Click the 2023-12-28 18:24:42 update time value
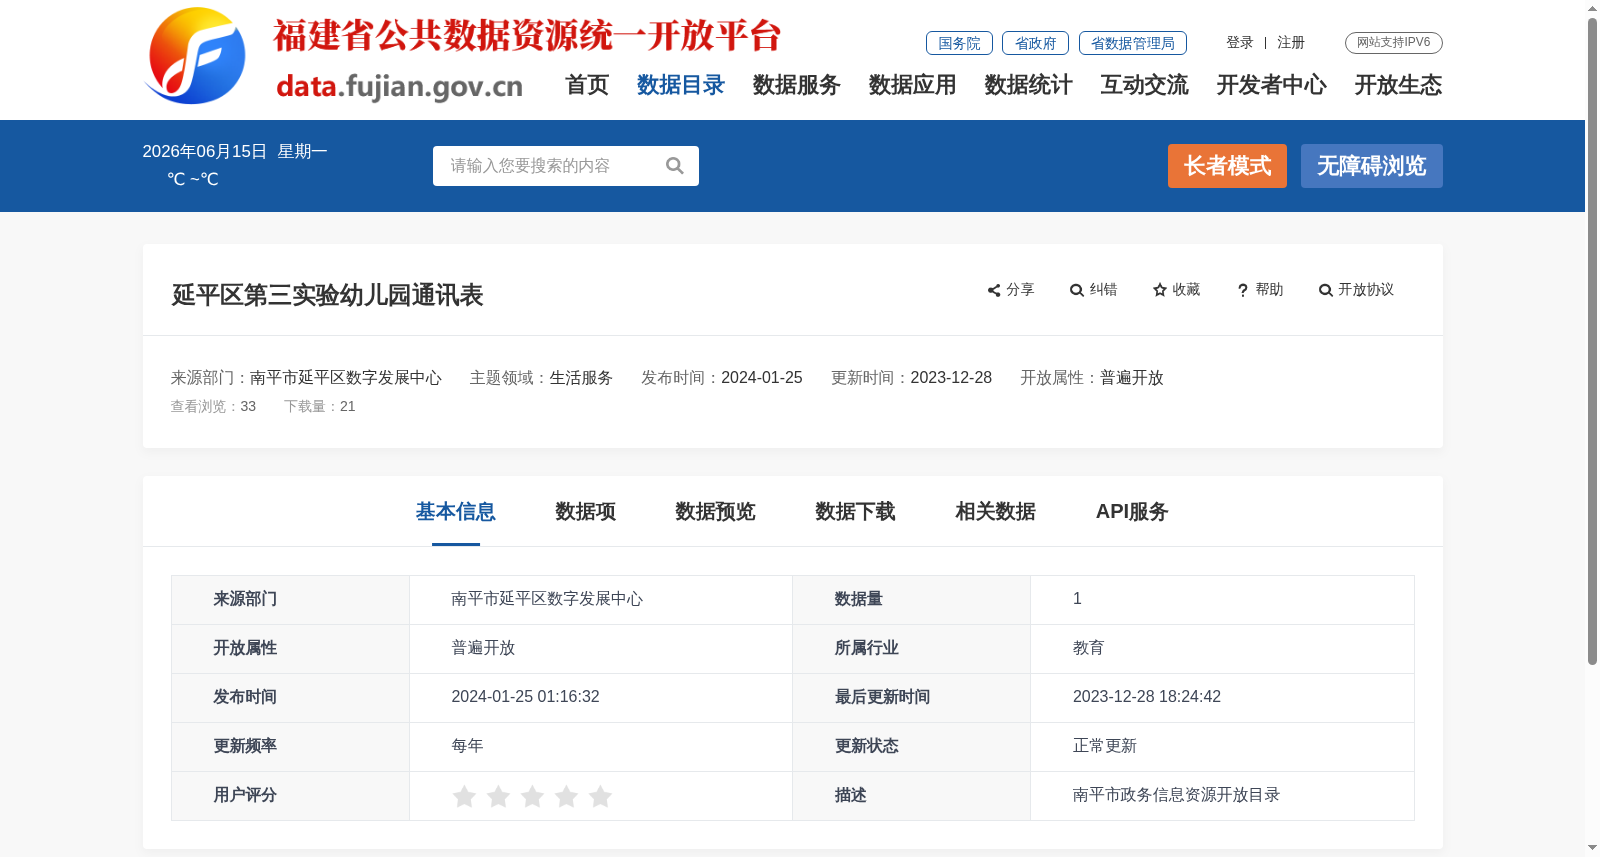Screen dimensions: 1600x857 tap(1147, 697)
